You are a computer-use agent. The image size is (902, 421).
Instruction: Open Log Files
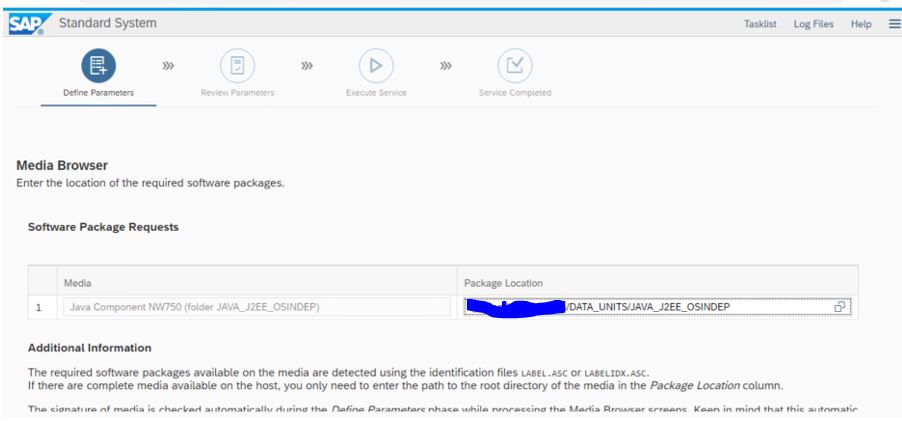pos(813,24)
